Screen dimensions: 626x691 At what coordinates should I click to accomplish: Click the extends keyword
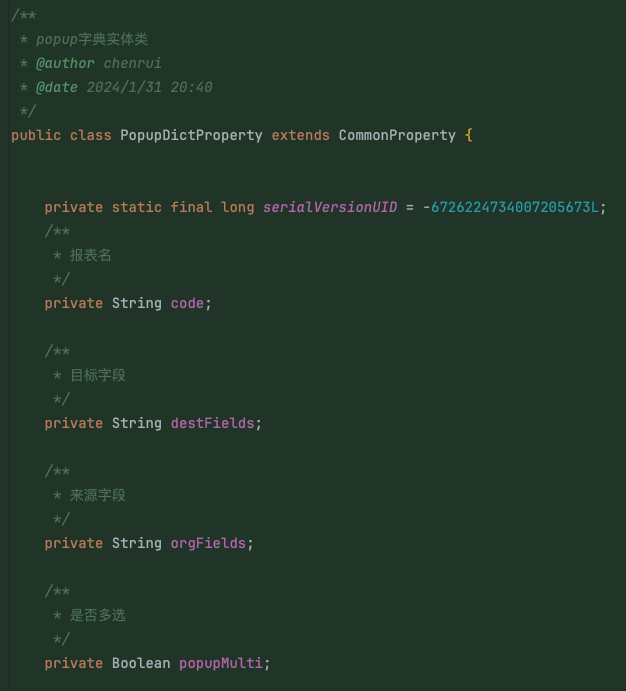click(x=300, y=135)
